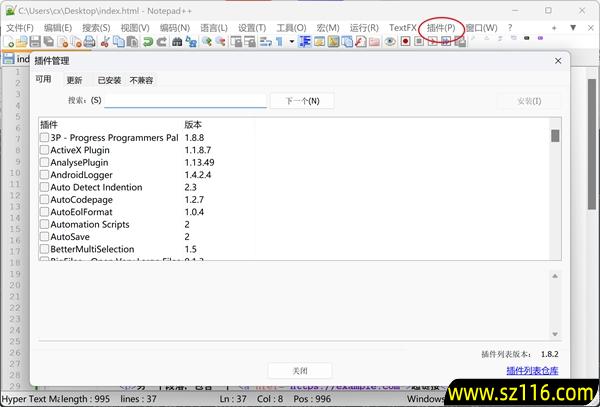This screenshot has height=407, width=600.
Task: Open the 插件列表仓库 link
Action: pyautogui.click(x=532, y=370)
